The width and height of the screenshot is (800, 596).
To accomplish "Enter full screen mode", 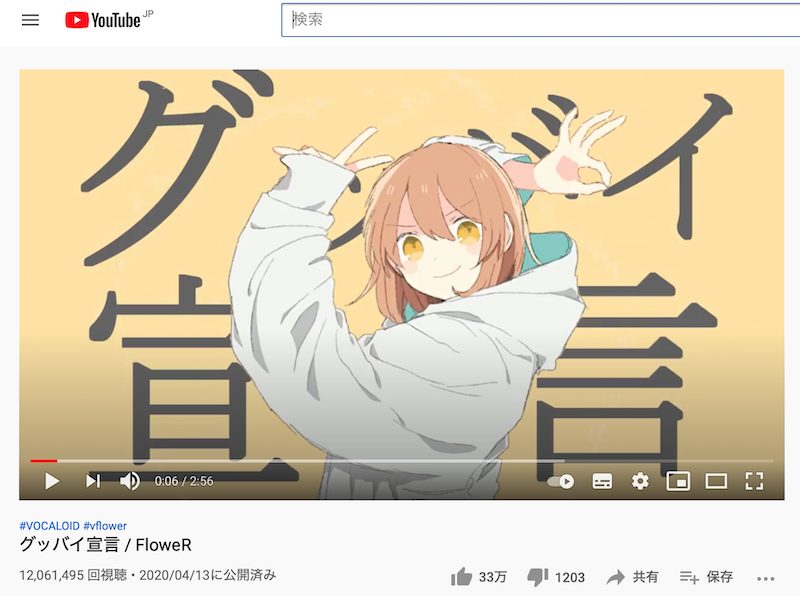I will click(754, 481).
